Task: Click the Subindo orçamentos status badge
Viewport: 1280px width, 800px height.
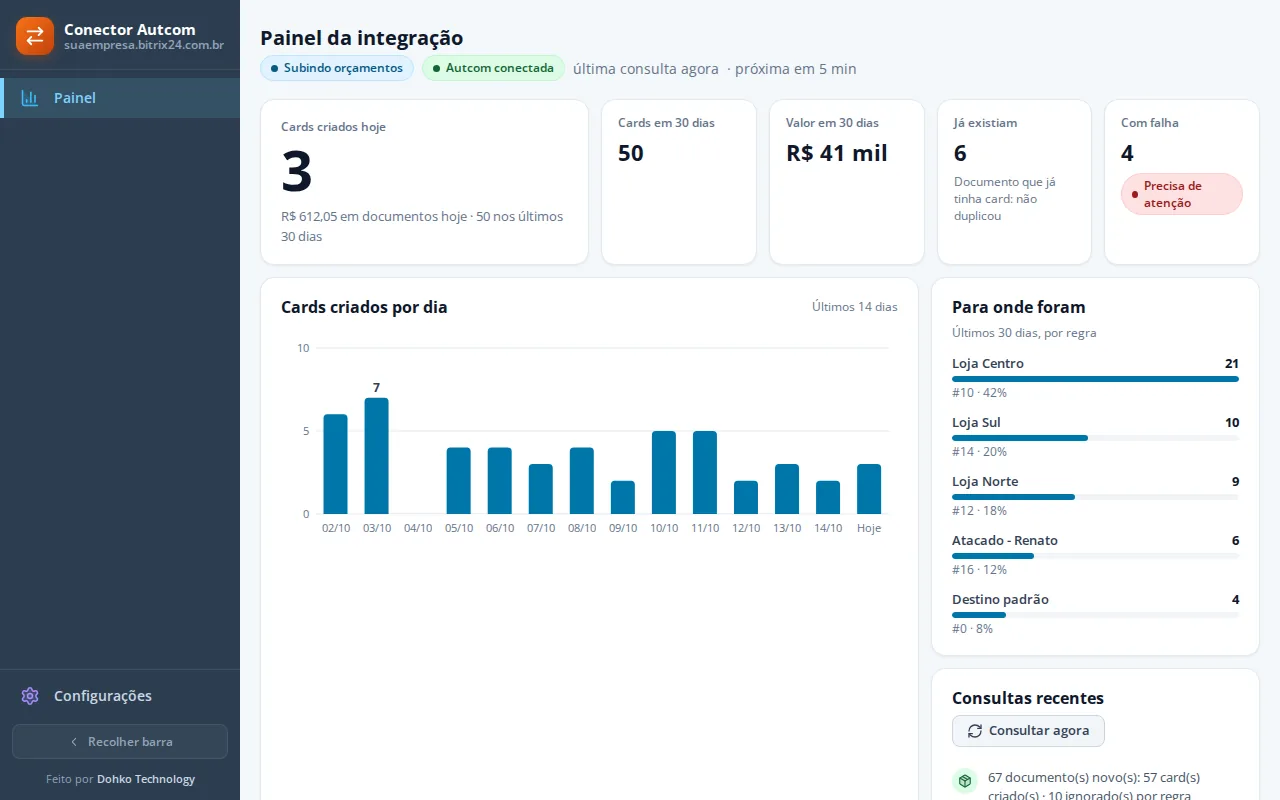Action: click(337, 68)
